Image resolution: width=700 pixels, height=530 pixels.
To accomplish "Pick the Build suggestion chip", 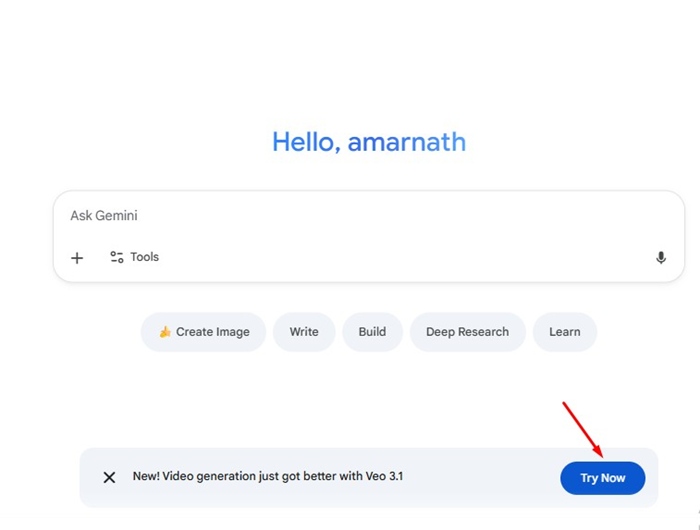I will click(x=372, y=332).
